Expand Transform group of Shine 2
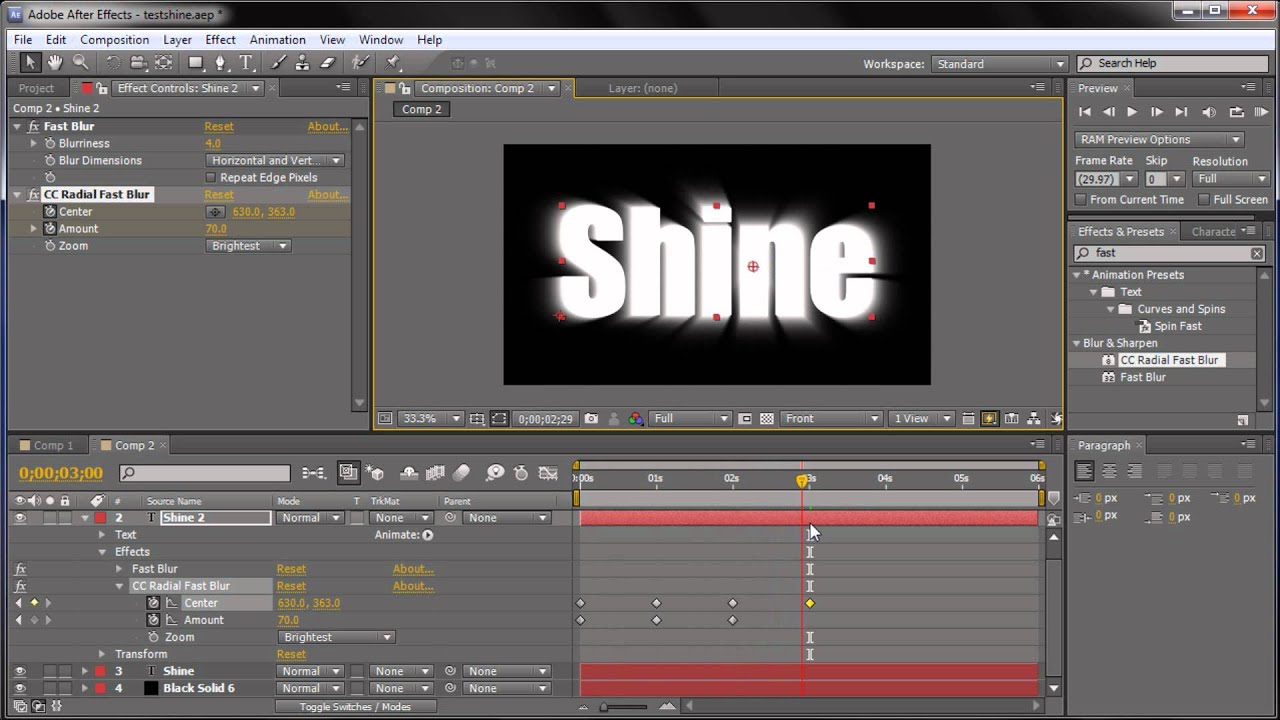The width and height of the screenshot is (1280, 720). point(102,654)
